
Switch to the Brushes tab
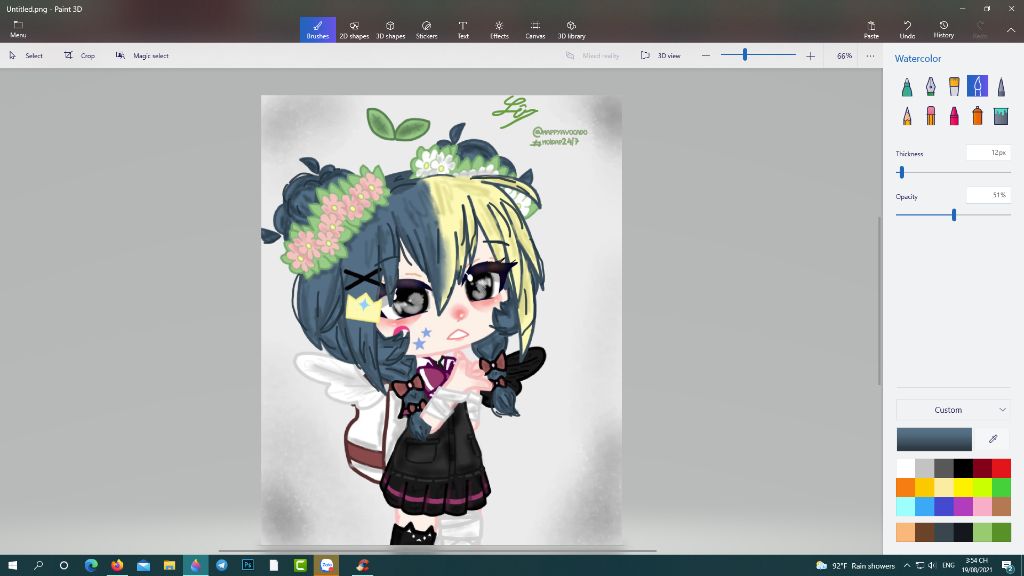point(318,29)
